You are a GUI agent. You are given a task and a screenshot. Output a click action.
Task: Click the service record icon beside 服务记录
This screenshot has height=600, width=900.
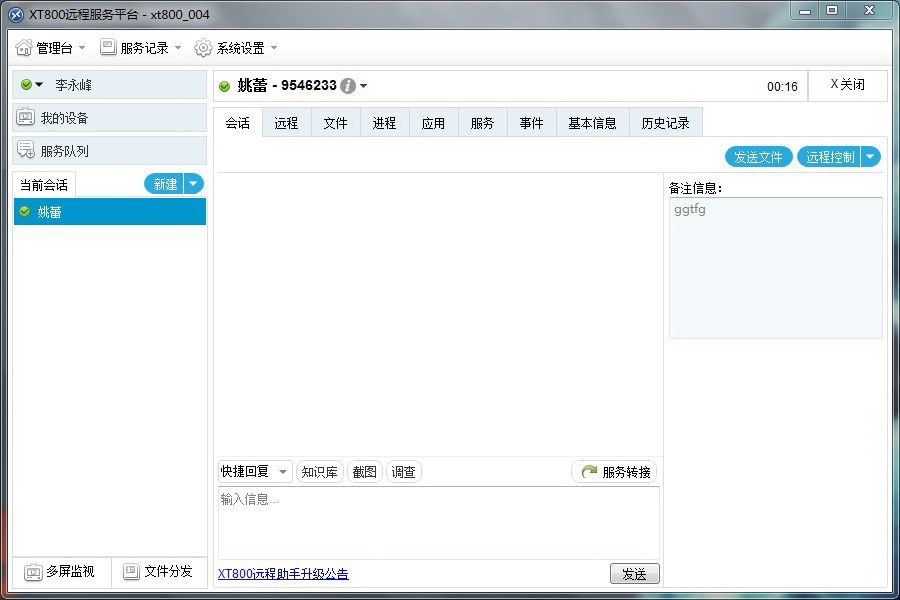108,47
